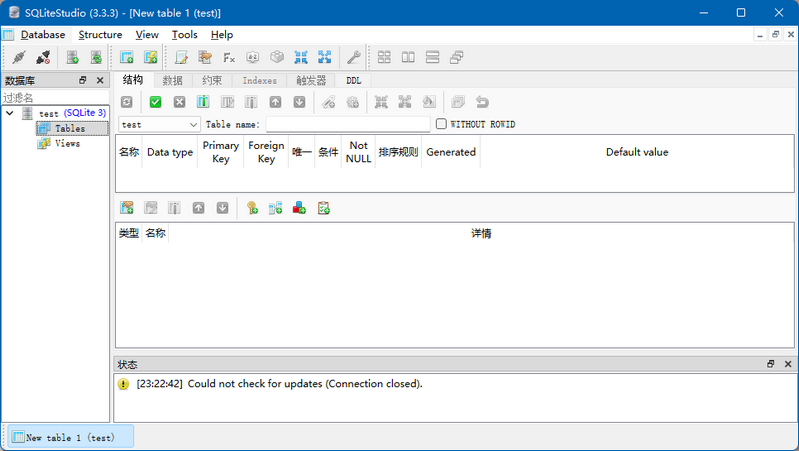Select Tables in the database tree
The width and height of the screenshot is (799, 451).
click(71, 128)
